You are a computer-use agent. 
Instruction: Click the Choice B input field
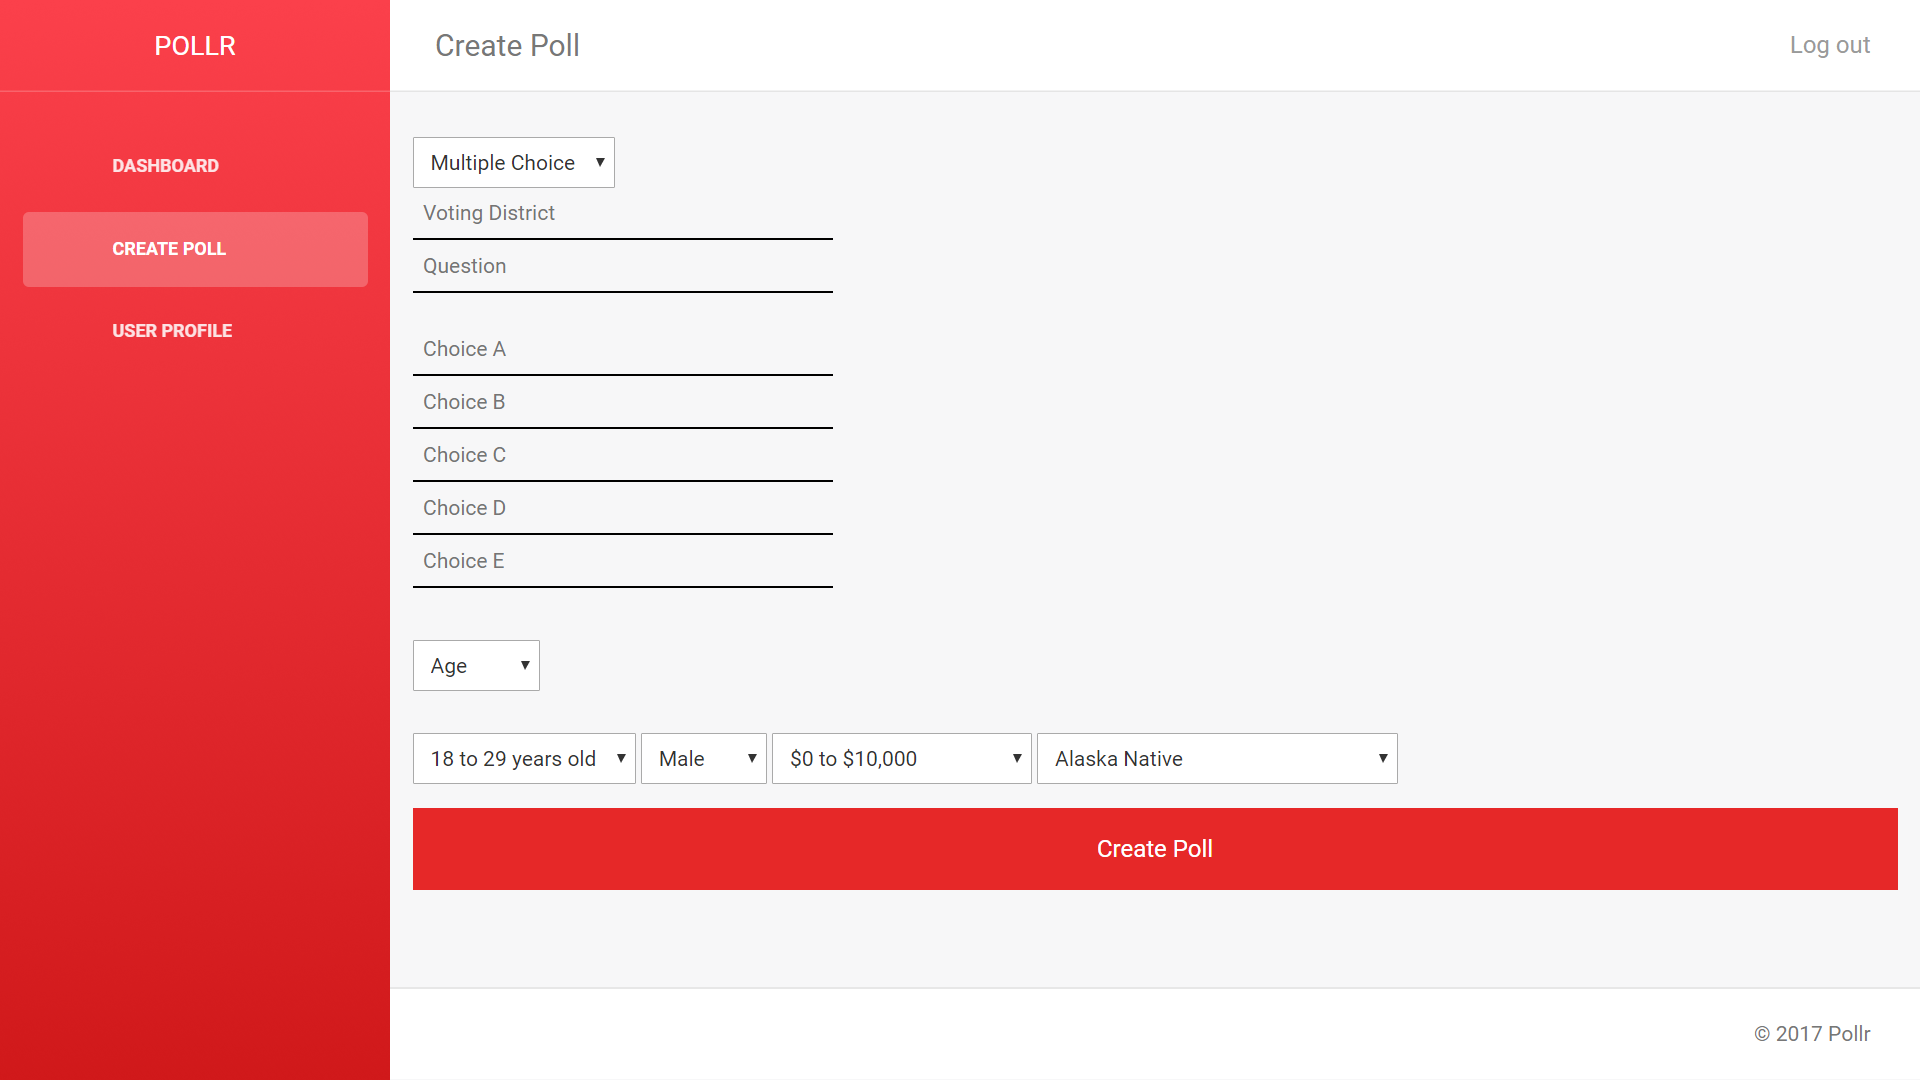pos(622,402)
